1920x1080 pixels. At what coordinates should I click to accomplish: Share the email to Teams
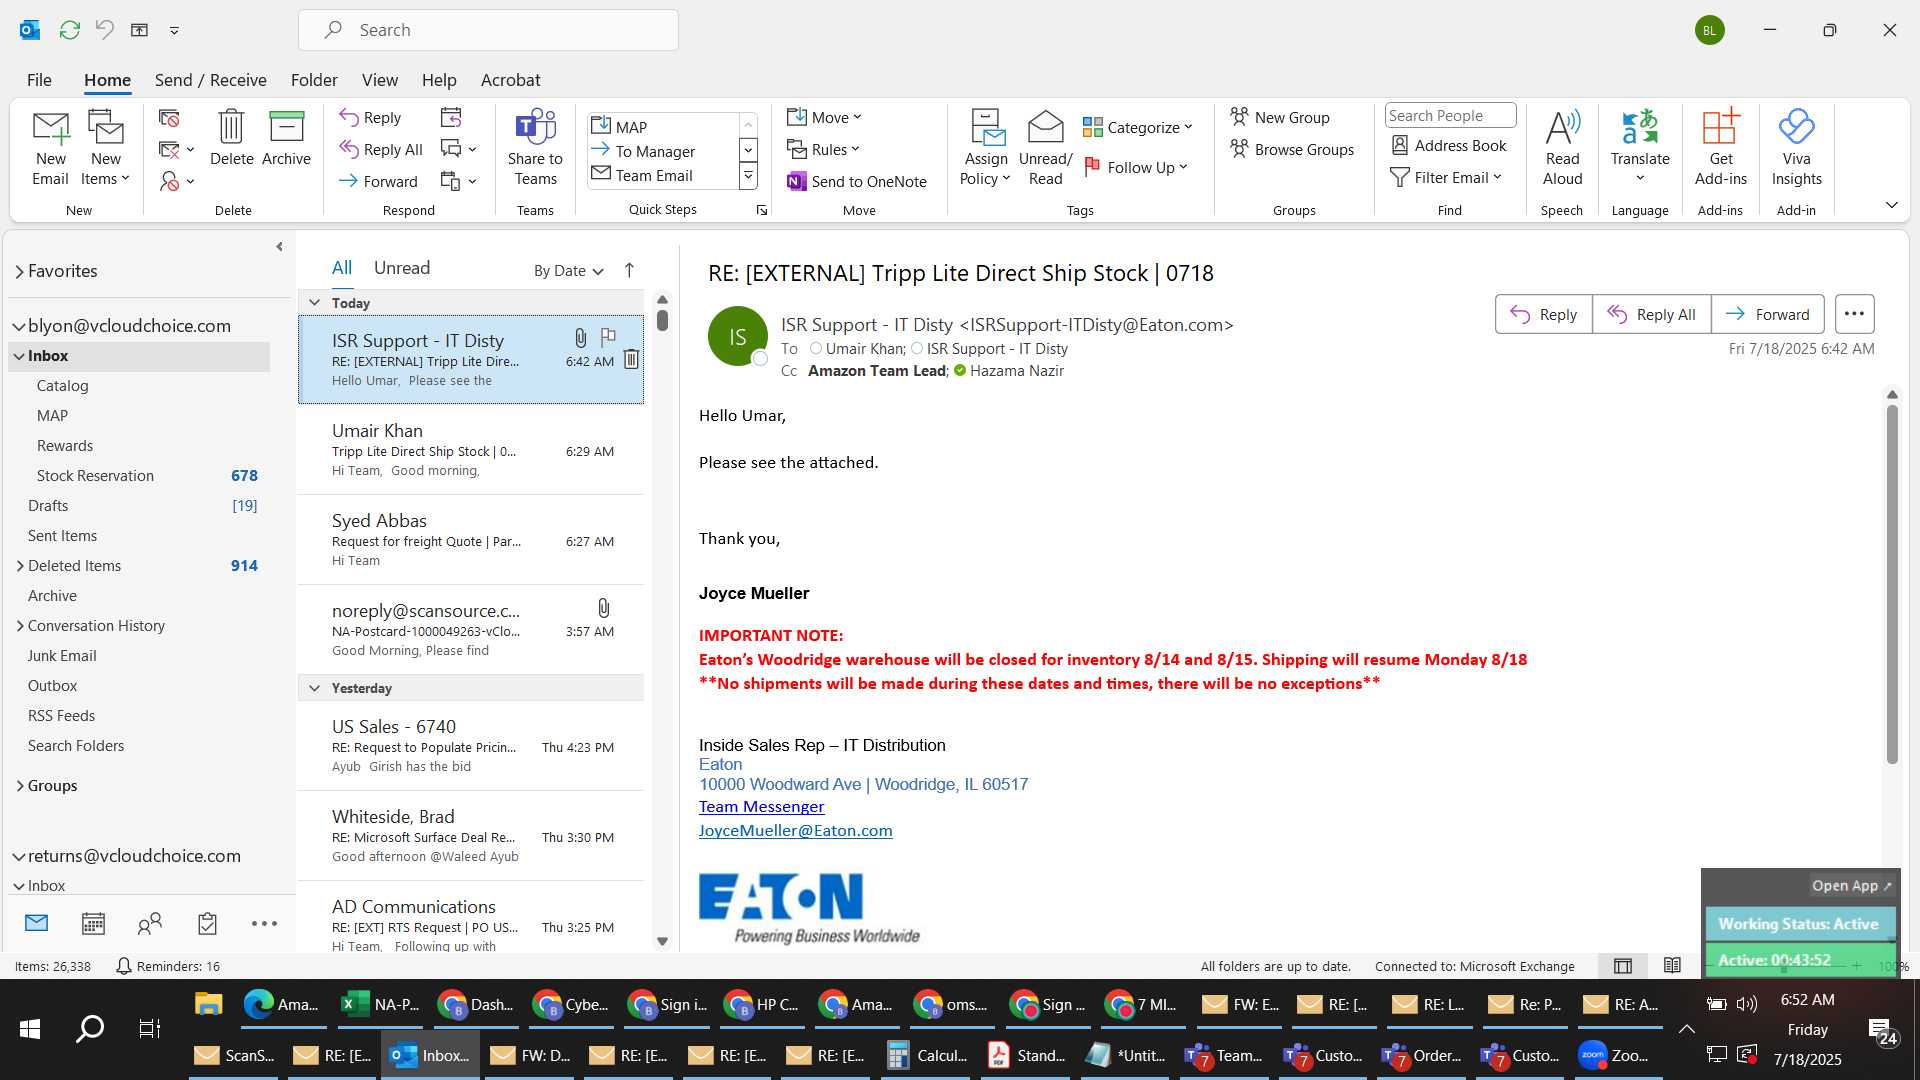tap(535, 148)
